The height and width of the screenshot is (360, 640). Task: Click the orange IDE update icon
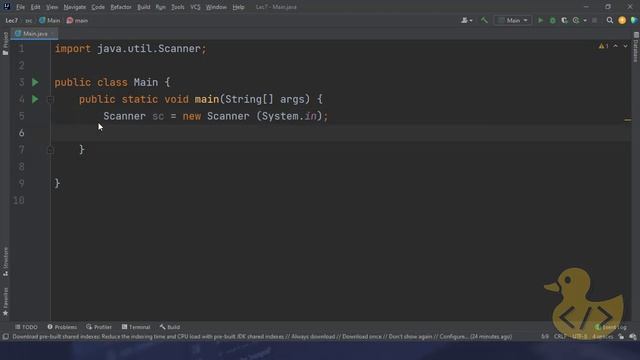[x=622, y=20]
